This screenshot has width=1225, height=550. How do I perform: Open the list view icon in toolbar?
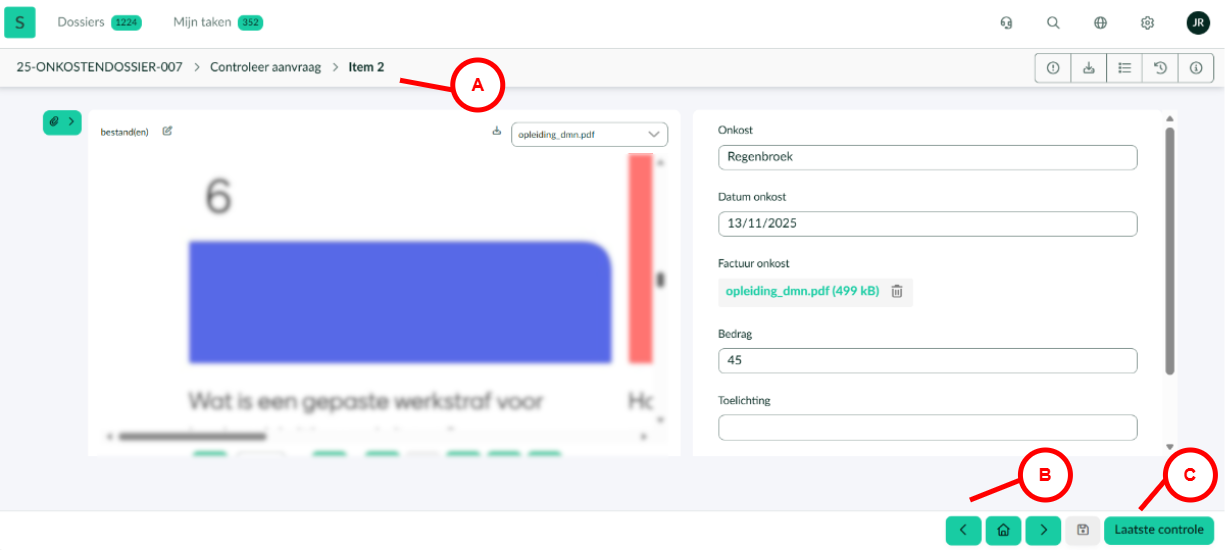click(1124, 68)
